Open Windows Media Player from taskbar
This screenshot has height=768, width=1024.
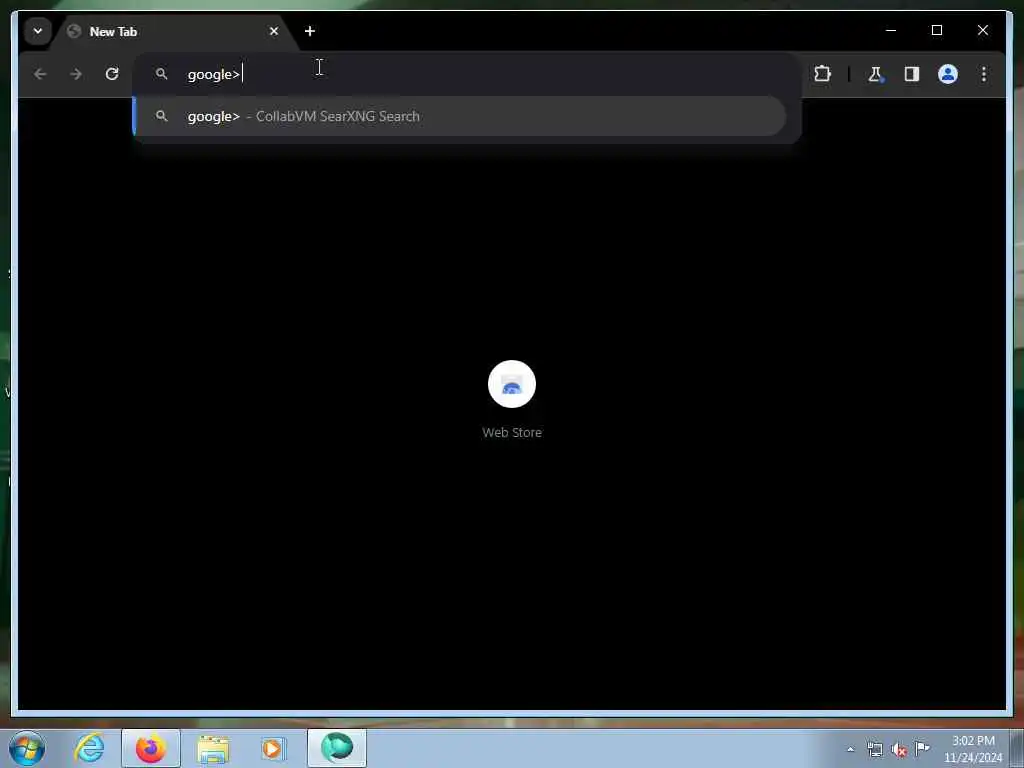(273, 748)
